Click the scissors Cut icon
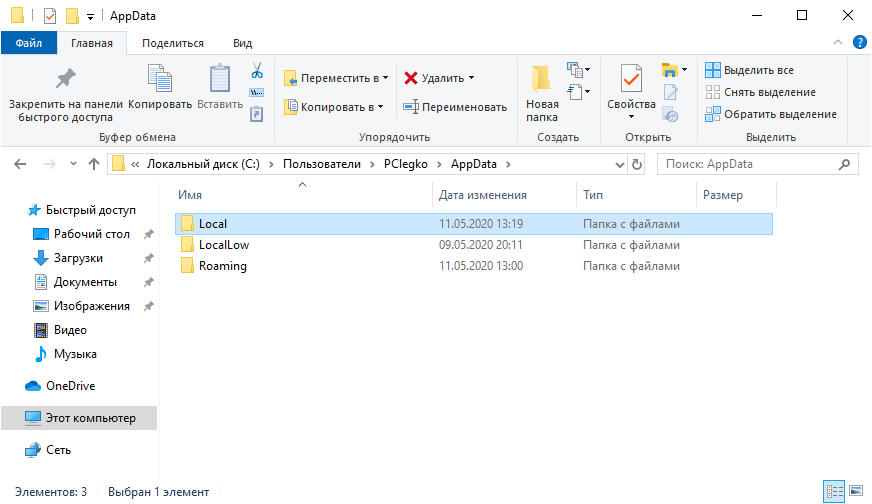872x504 pixels. click(256, 71)
